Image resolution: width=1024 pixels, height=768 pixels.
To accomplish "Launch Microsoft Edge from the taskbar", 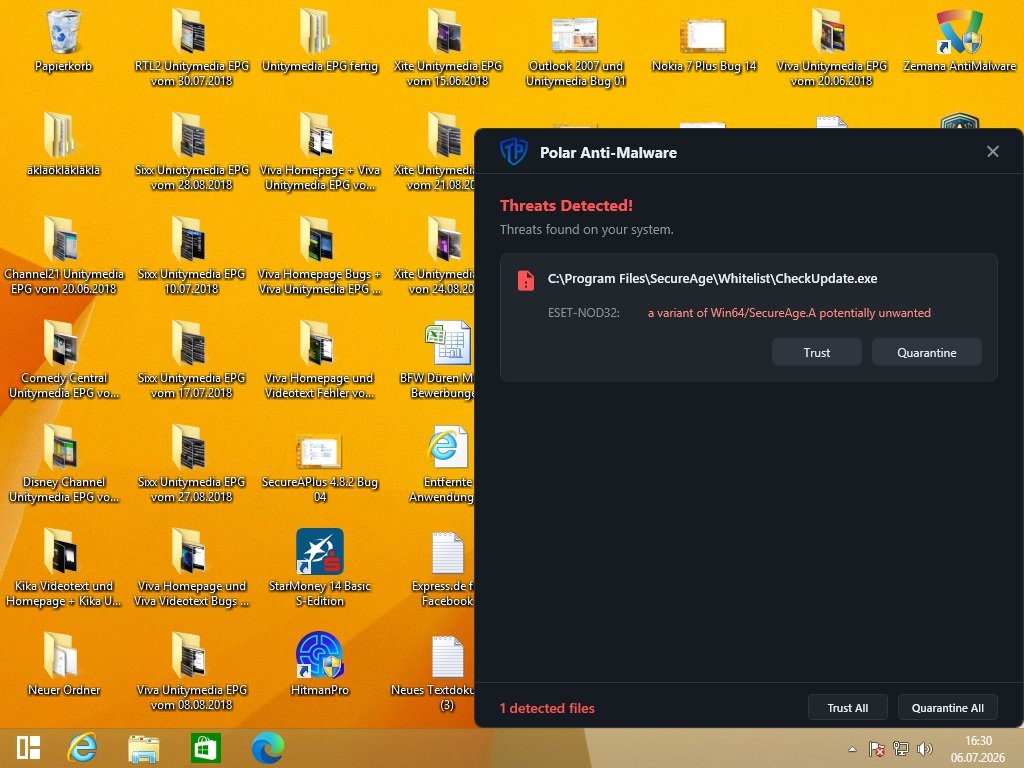I will 268,748.
